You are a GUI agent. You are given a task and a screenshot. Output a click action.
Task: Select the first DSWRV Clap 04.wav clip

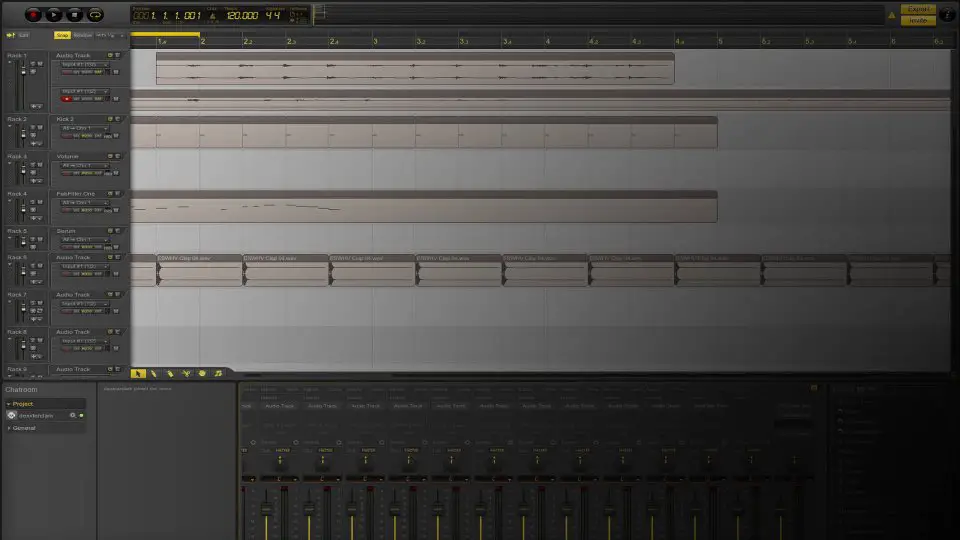[200, 270]
